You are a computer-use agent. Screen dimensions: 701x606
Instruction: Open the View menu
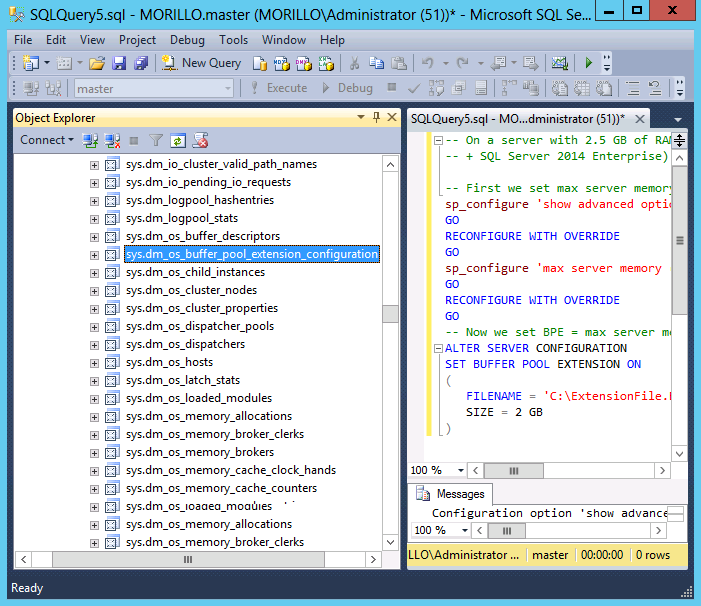(92, 40)
